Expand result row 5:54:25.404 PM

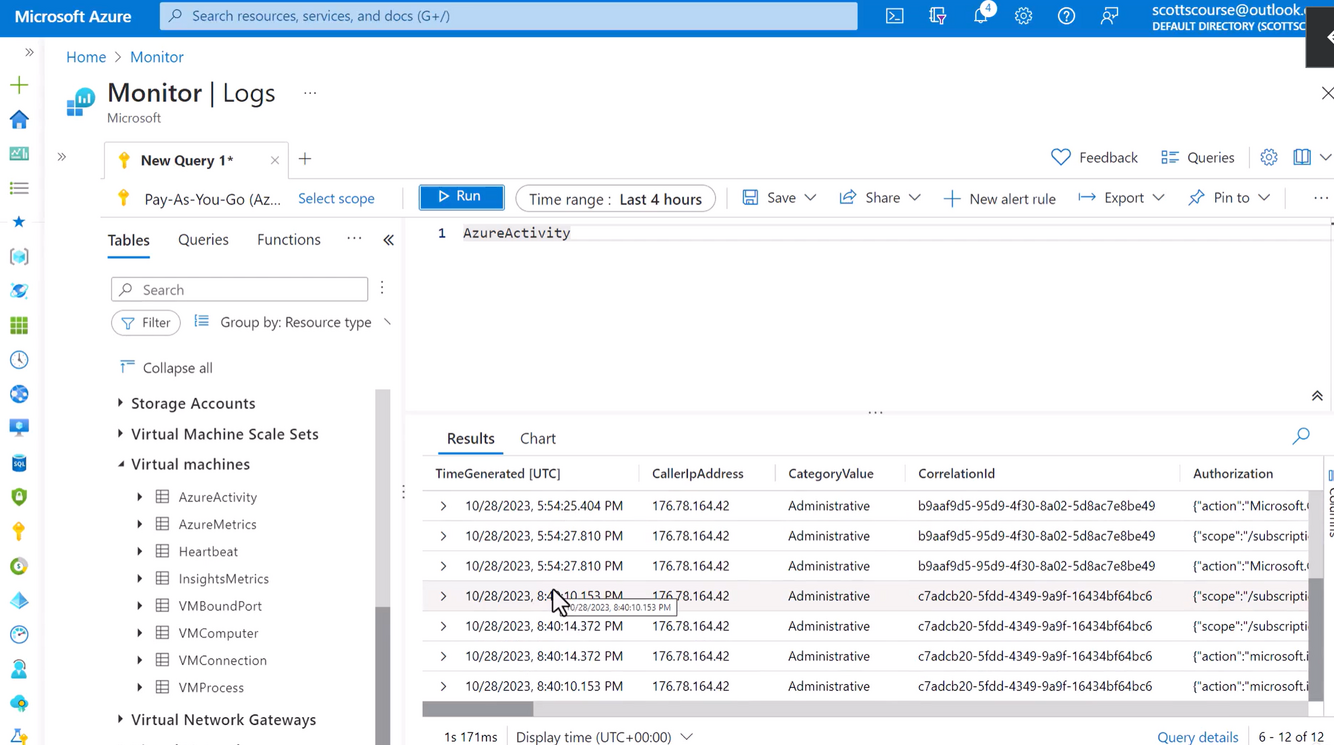coord(443,506)
